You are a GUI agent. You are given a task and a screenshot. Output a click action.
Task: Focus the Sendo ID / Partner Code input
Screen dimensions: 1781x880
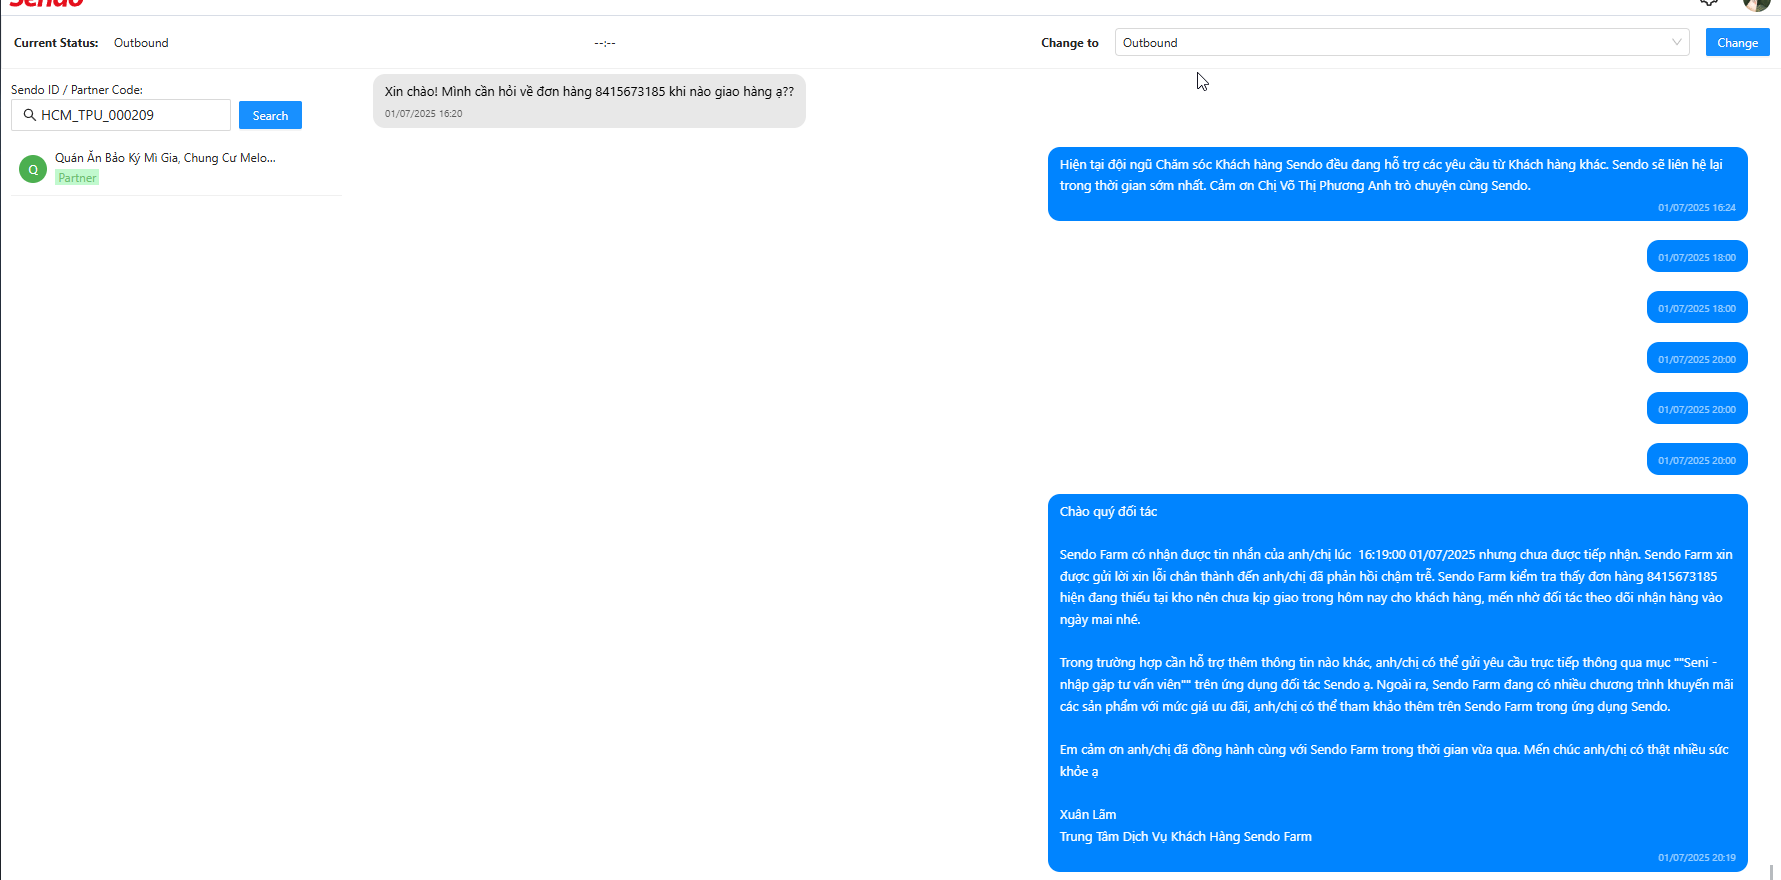coord(121,115)
